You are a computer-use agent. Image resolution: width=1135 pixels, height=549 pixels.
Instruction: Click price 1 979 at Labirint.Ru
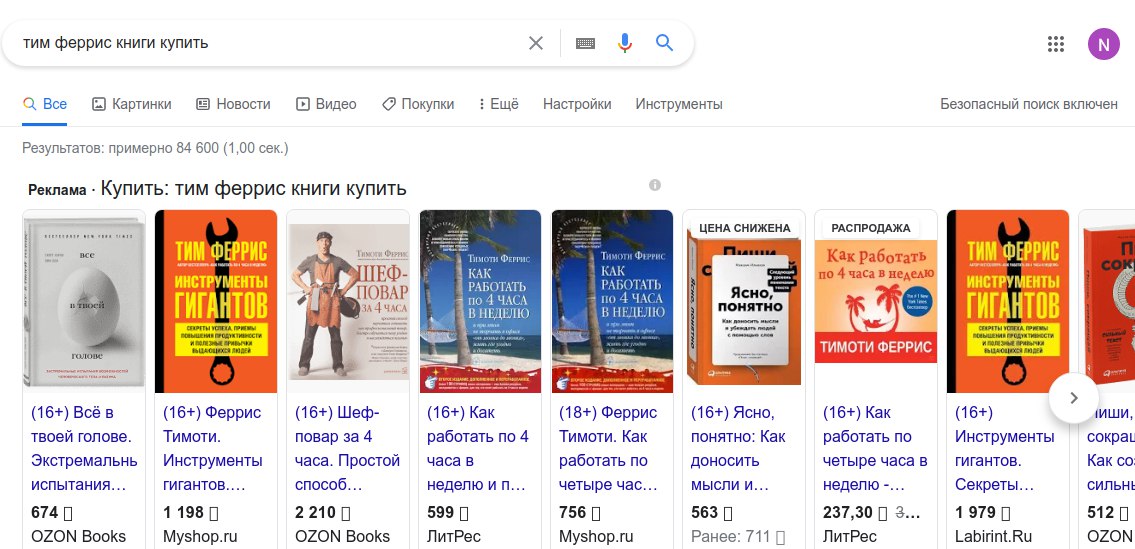[982, 513]
